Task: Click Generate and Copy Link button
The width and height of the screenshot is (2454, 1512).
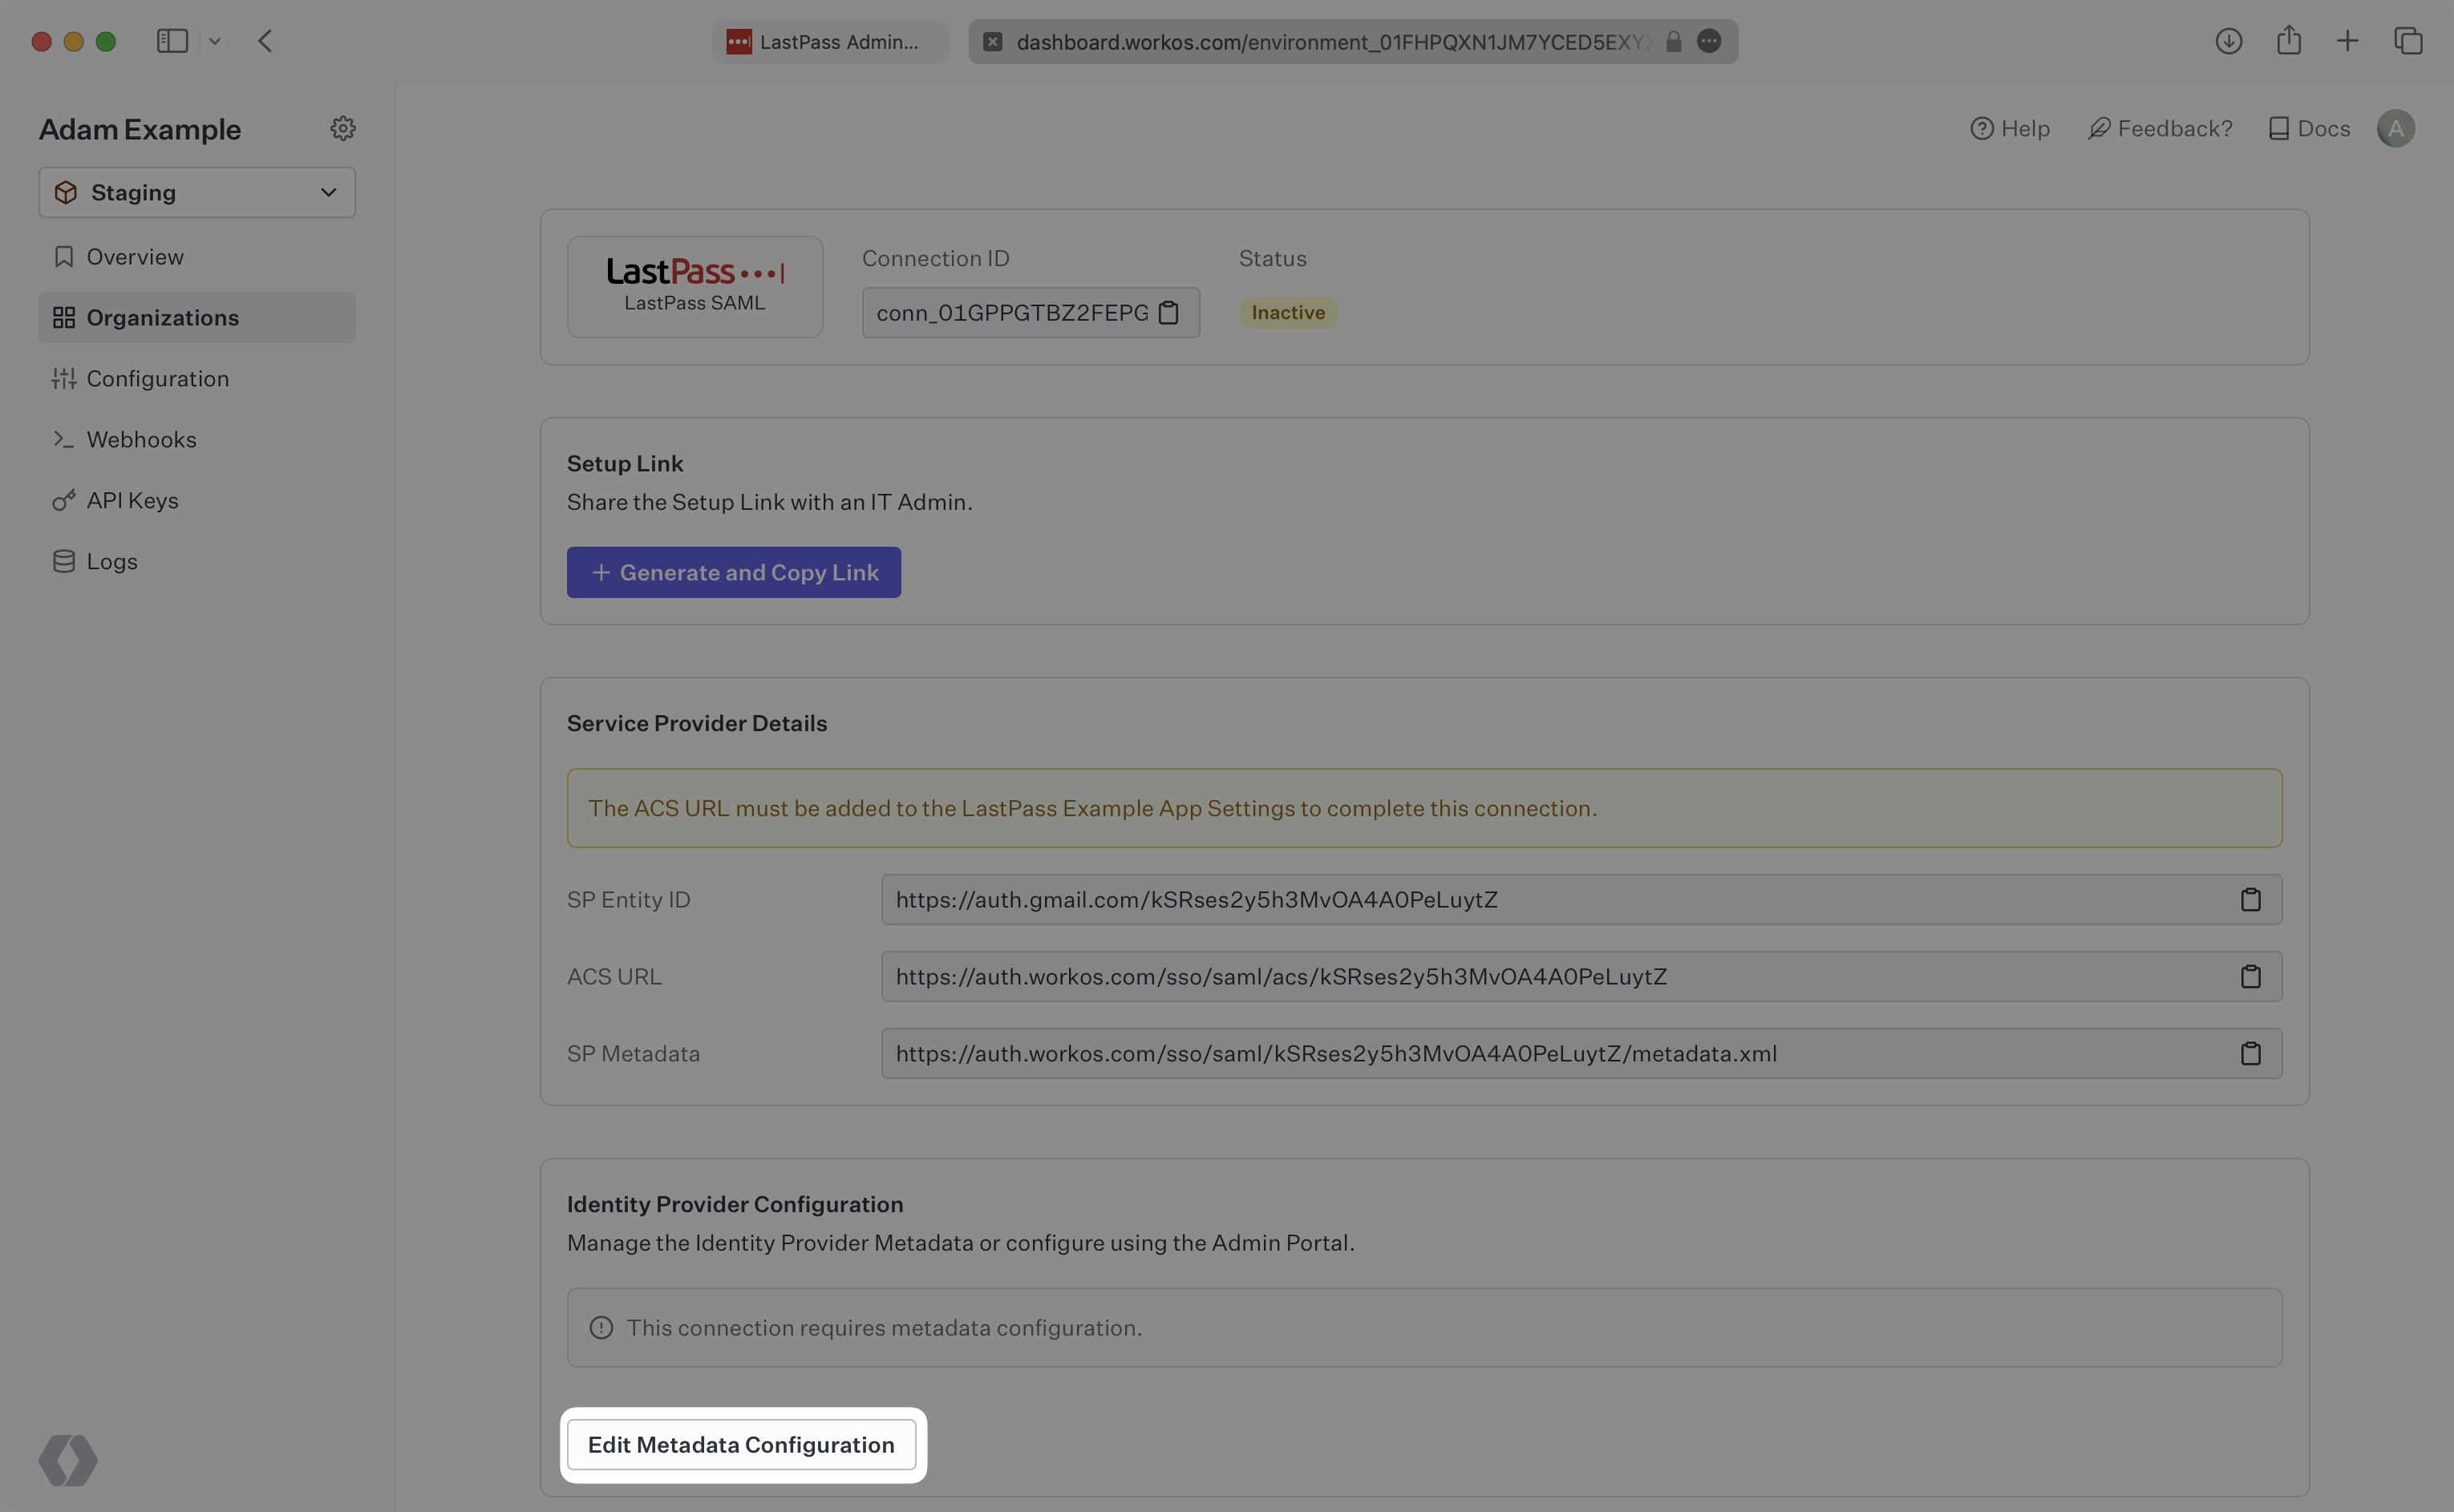Action: pyautogui.click(x=733, y=571)
